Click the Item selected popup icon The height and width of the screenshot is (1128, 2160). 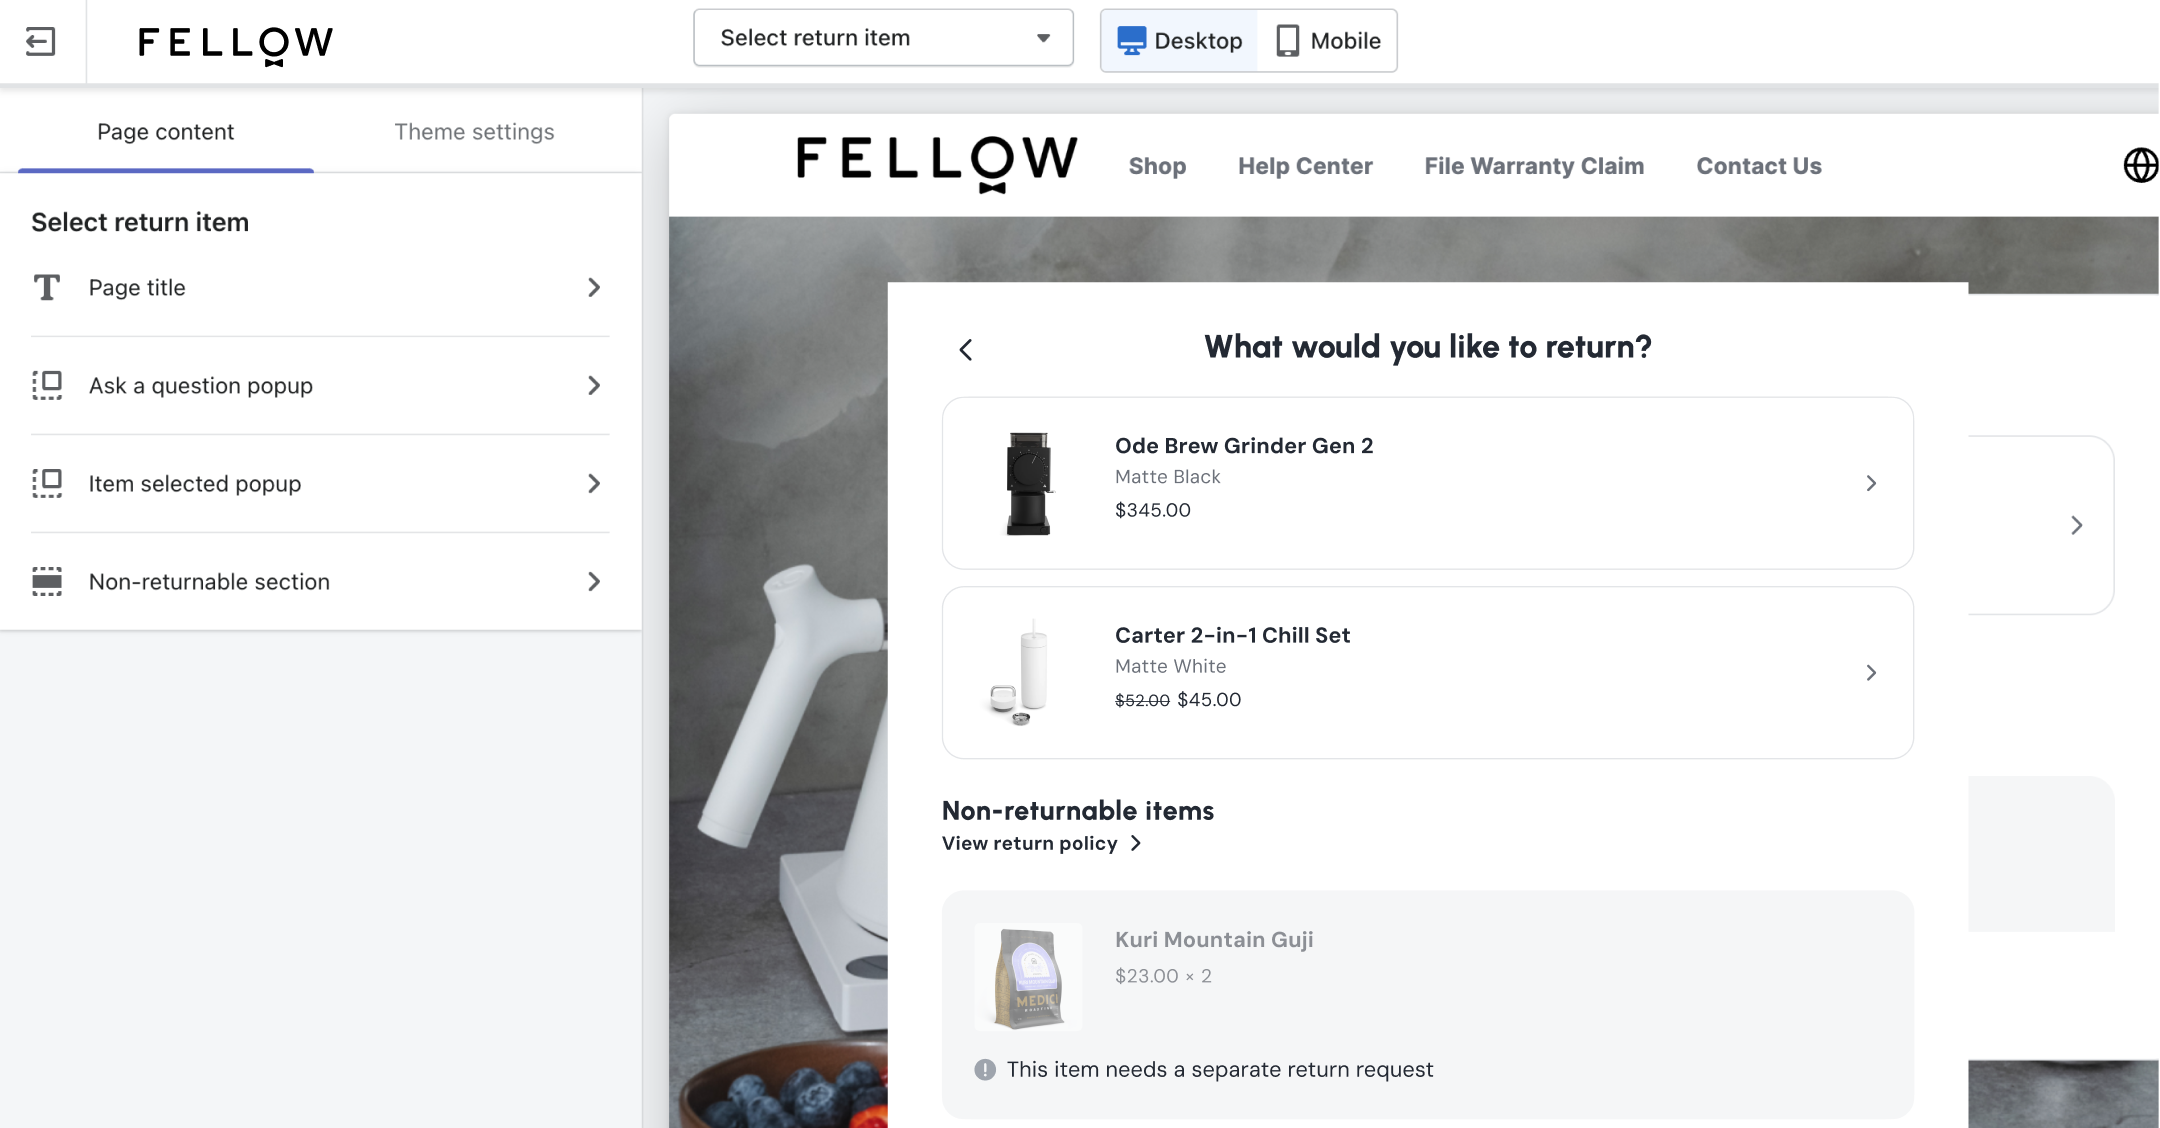pyautogui.click(x=47, y=483)
